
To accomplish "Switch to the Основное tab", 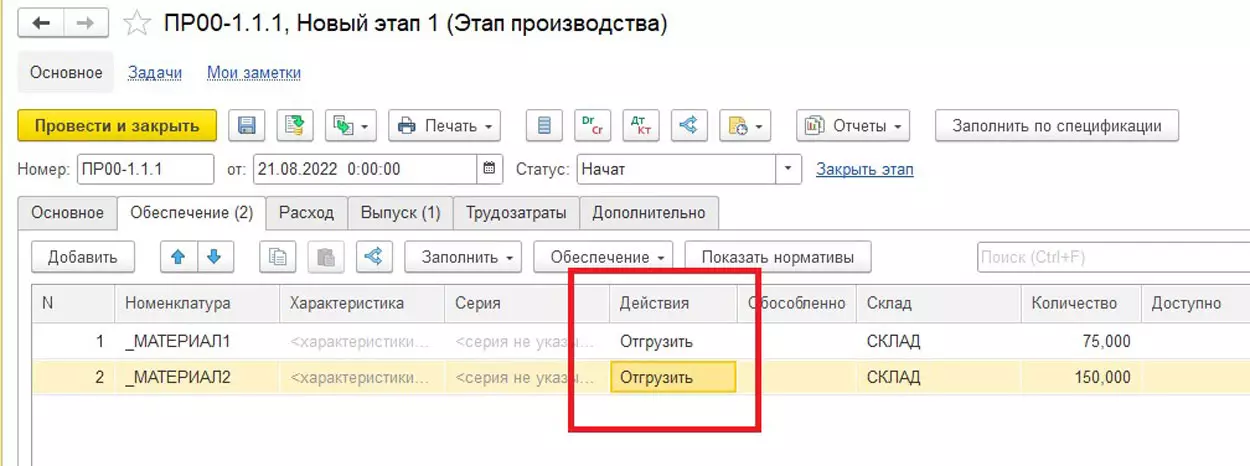I will click(x=67, y=212).
